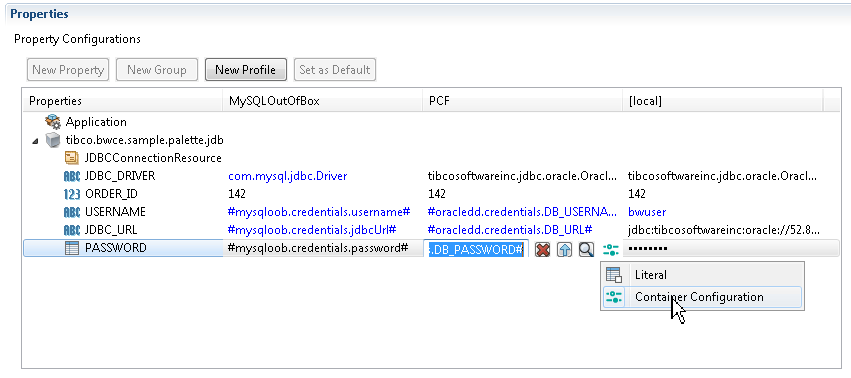Click the Literal menu entry icon
851x378 pixels.
pos(614,275)
